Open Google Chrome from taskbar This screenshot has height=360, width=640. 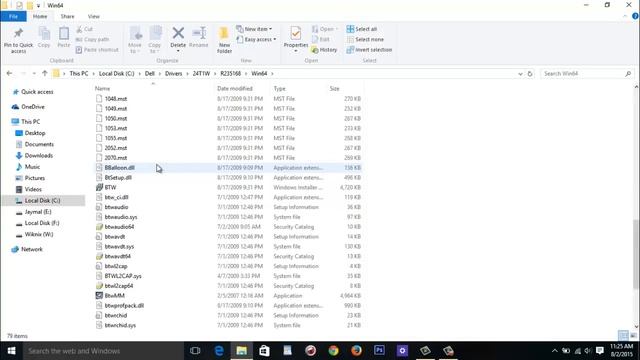(x=333, y=351)
